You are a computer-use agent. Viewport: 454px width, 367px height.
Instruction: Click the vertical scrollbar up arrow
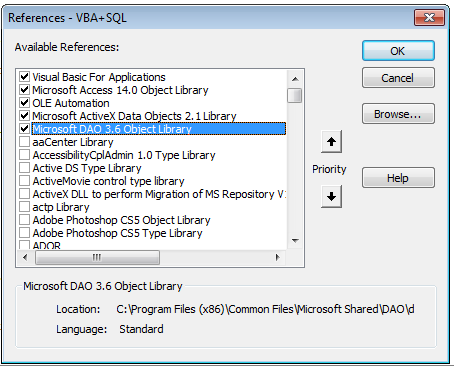coord(295,79)
